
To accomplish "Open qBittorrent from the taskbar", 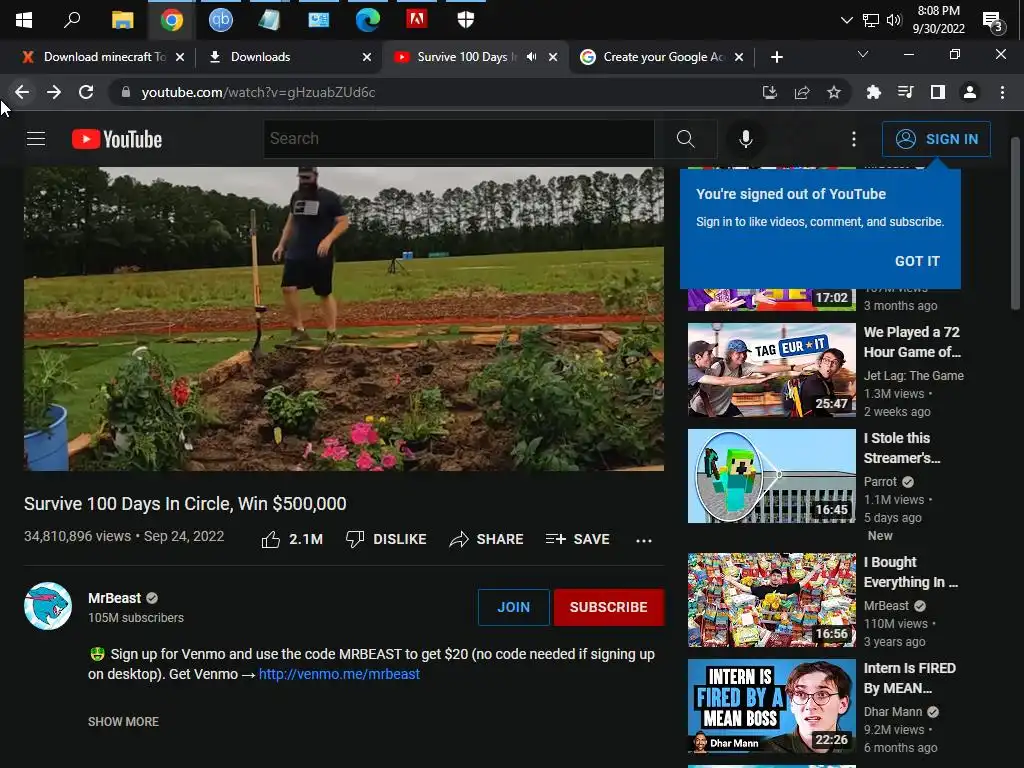I will pos(221,20).
